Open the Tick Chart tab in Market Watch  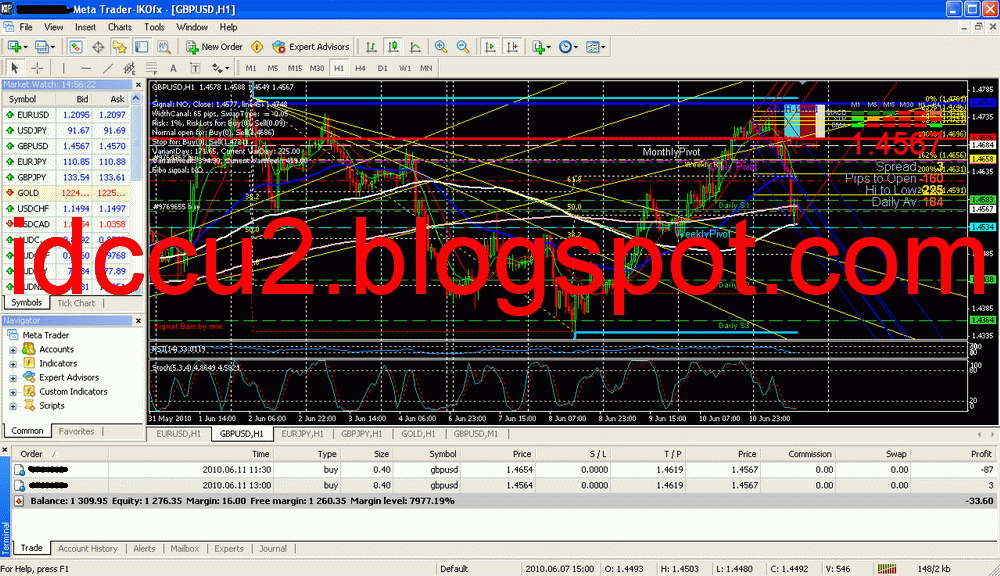point(76,303)
